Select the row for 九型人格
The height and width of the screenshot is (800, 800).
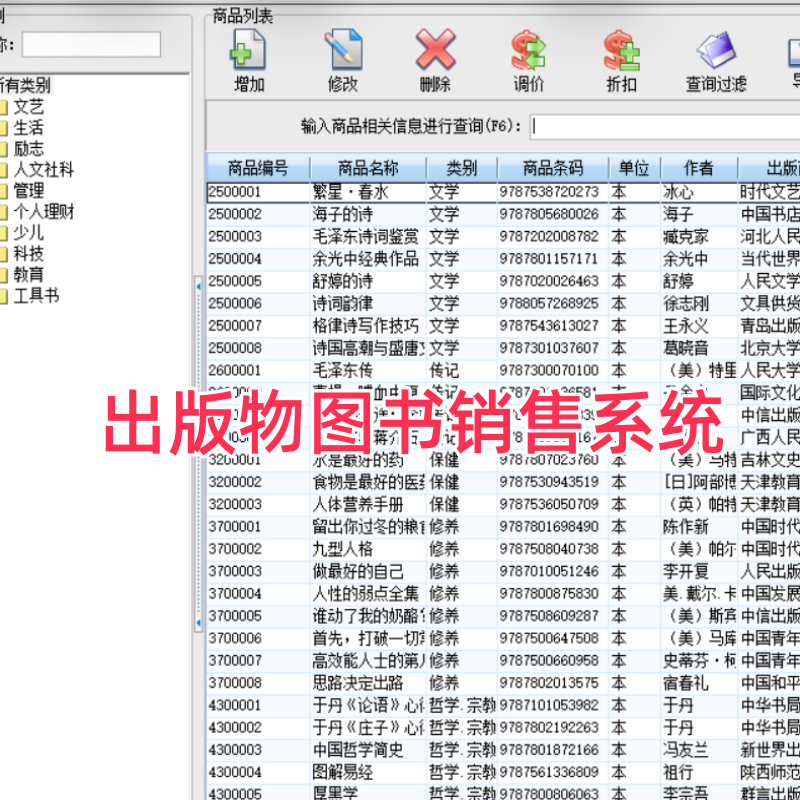[503, 549]
